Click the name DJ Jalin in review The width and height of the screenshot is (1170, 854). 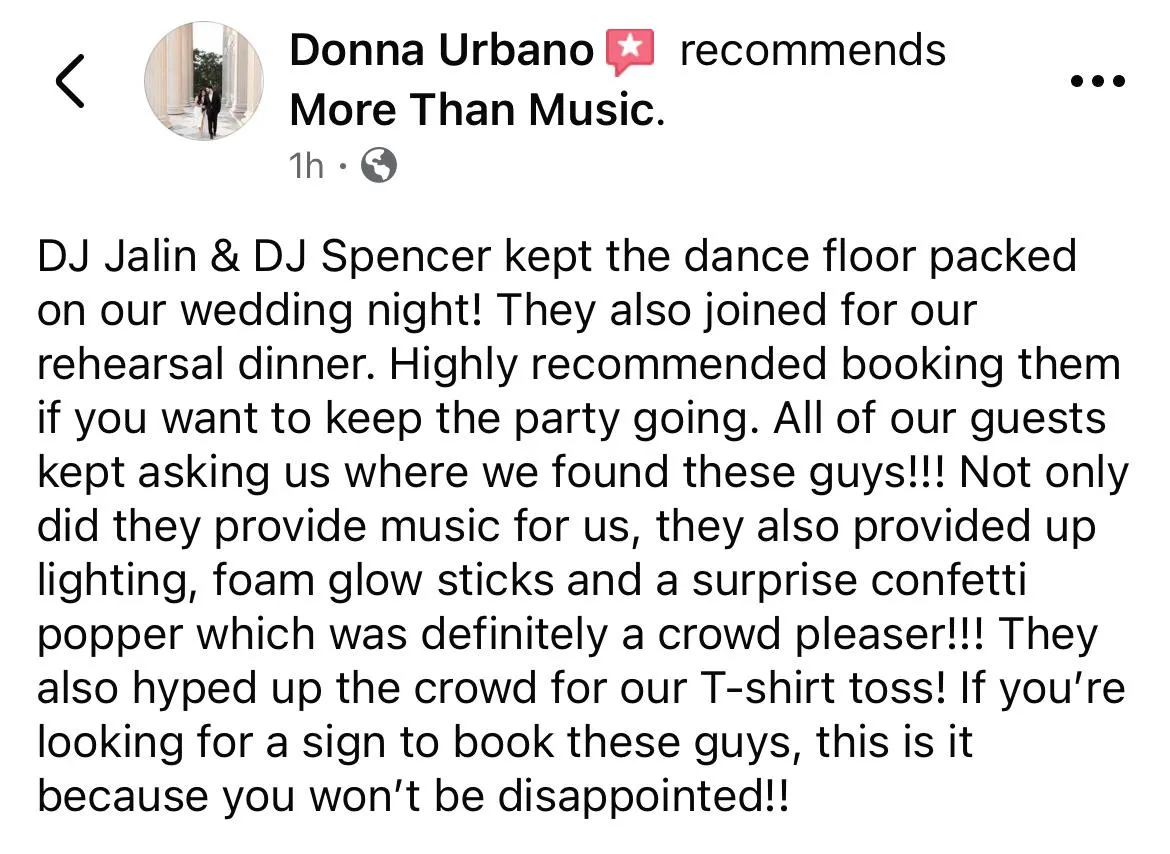(x=117, y=256)
